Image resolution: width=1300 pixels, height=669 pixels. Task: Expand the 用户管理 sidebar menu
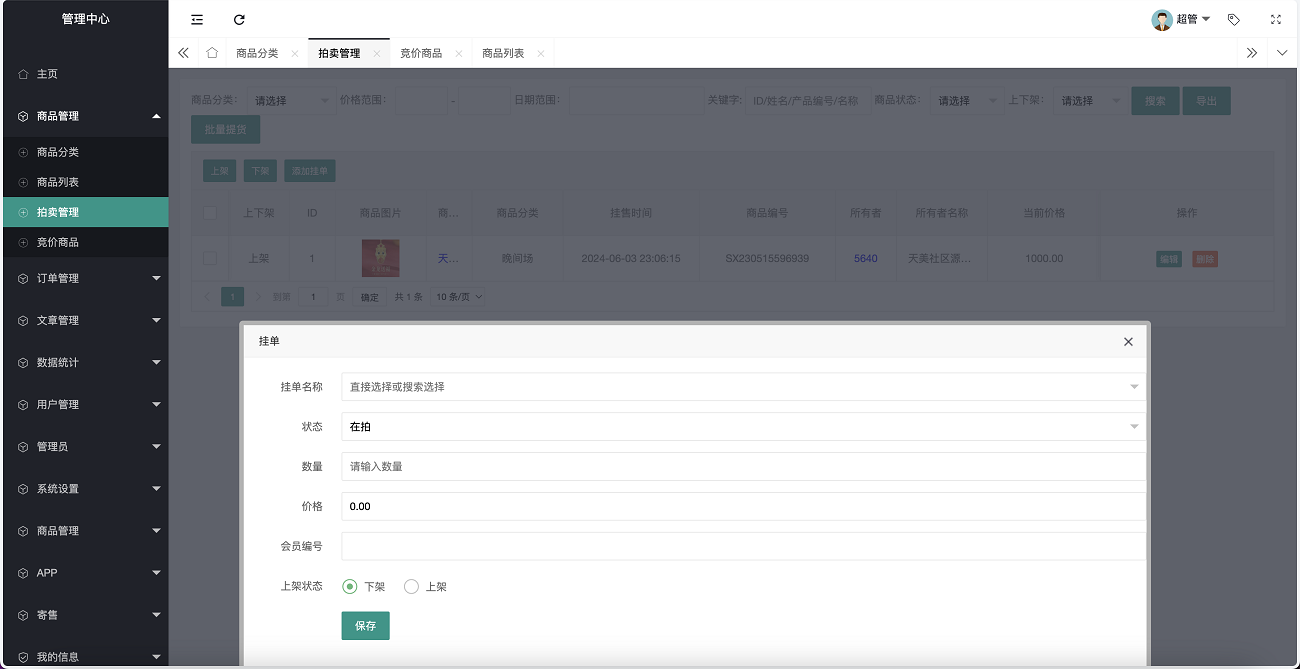(85, 405)
